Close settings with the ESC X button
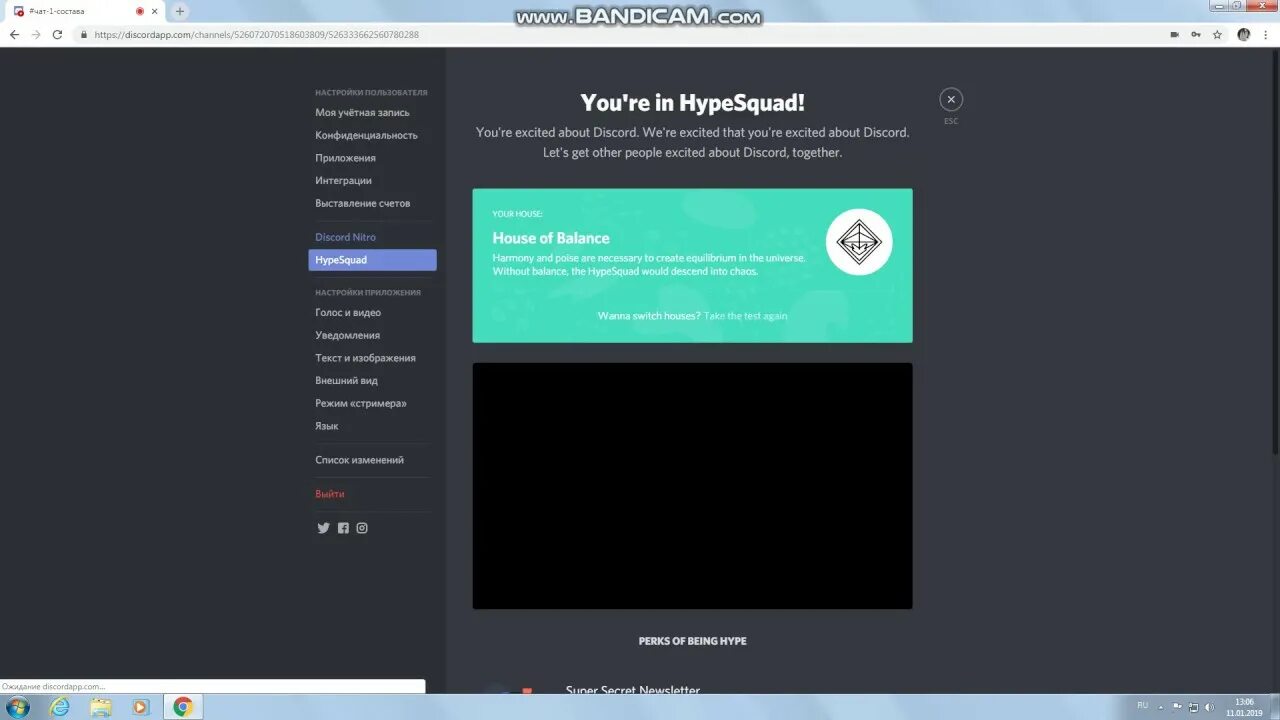Screen dimensions: 1280x720 pyautogui.click(x=951, y=99)
